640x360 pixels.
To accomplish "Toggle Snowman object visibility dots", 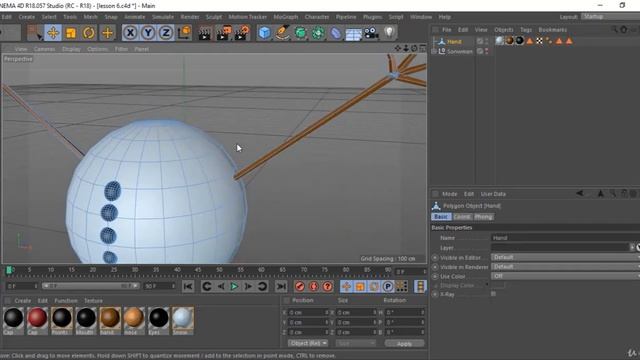I will click(x=487, y=51).
